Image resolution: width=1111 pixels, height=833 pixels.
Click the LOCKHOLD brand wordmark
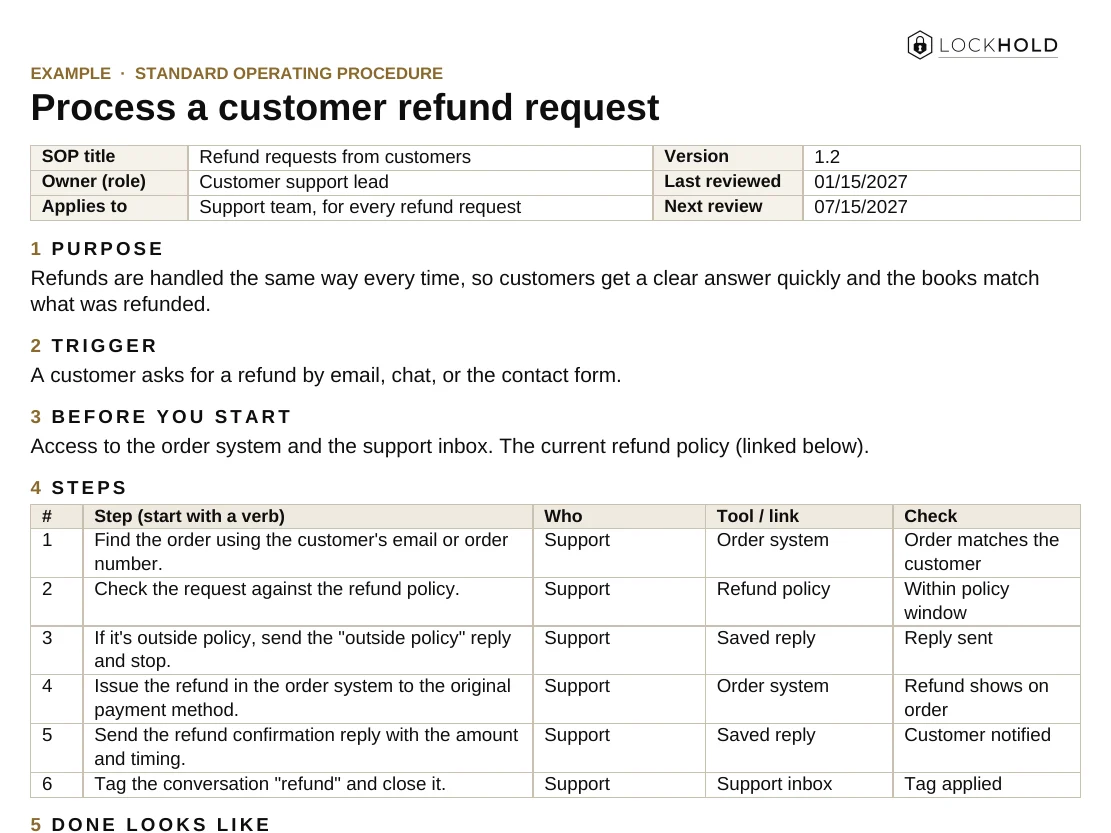pyautogui.click(x=998, y=45)
